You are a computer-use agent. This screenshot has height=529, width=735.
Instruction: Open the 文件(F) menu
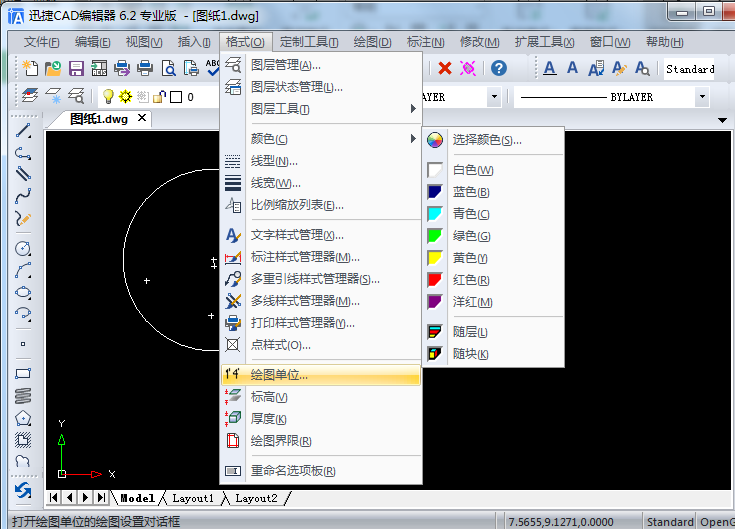click(42, 42)
